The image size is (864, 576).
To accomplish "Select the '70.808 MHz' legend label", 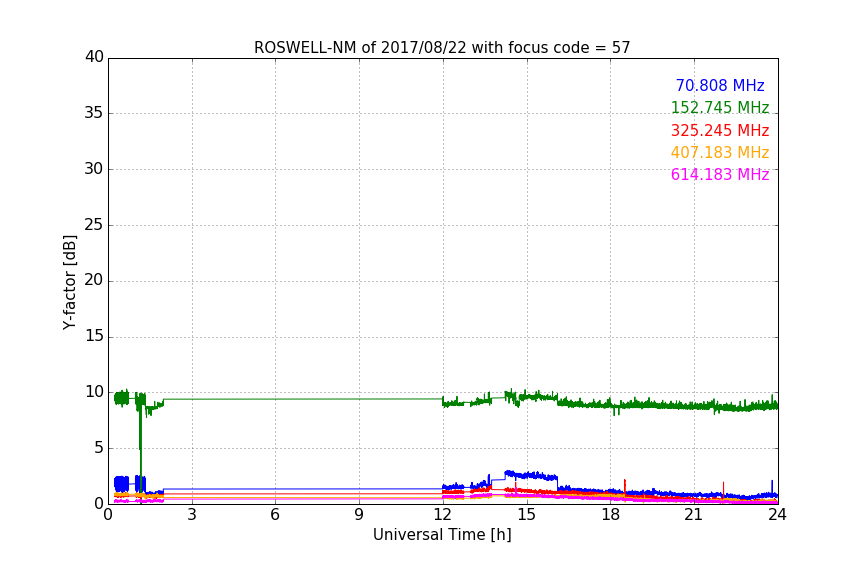I will [720, 85].
